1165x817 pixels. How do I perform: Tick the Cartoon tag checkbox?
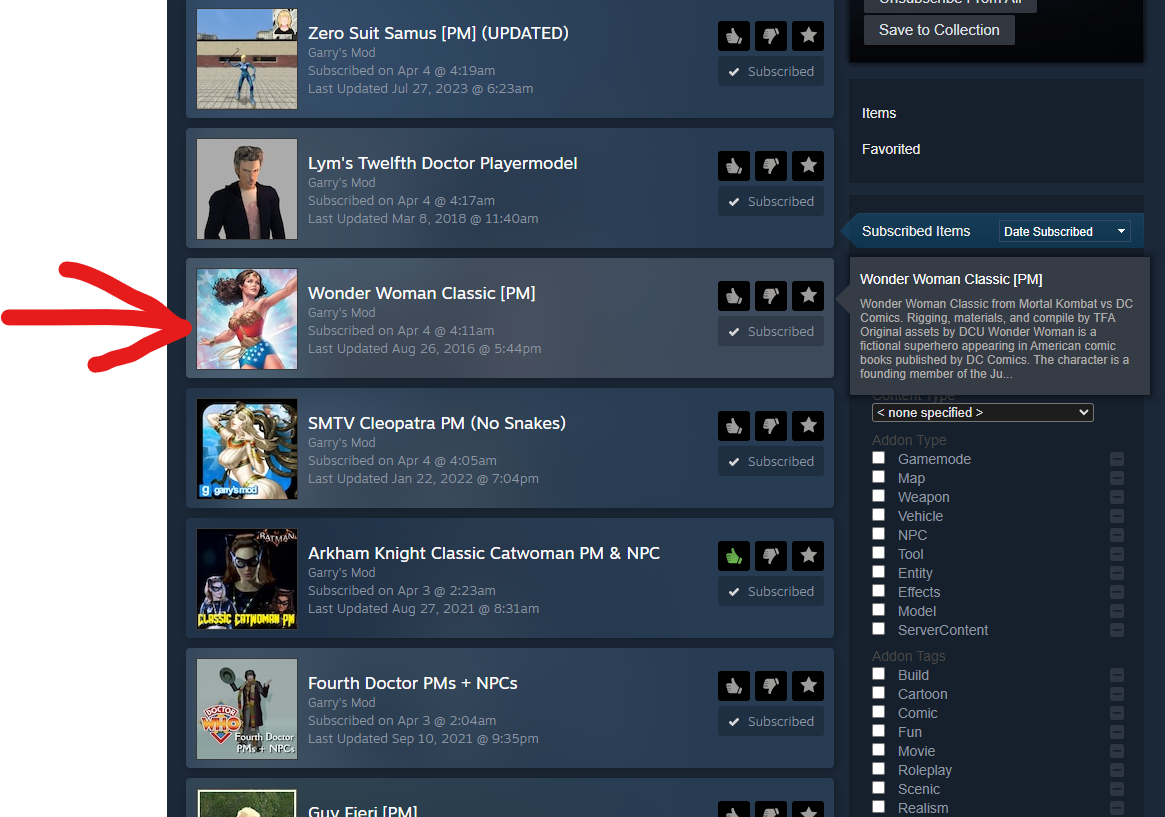[878, 693]
